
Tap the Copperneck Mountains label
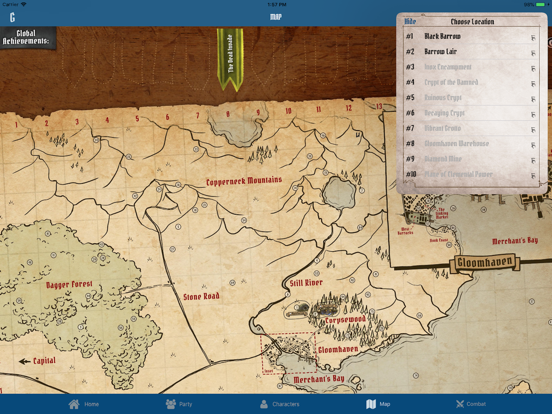(x=244, y=181)
